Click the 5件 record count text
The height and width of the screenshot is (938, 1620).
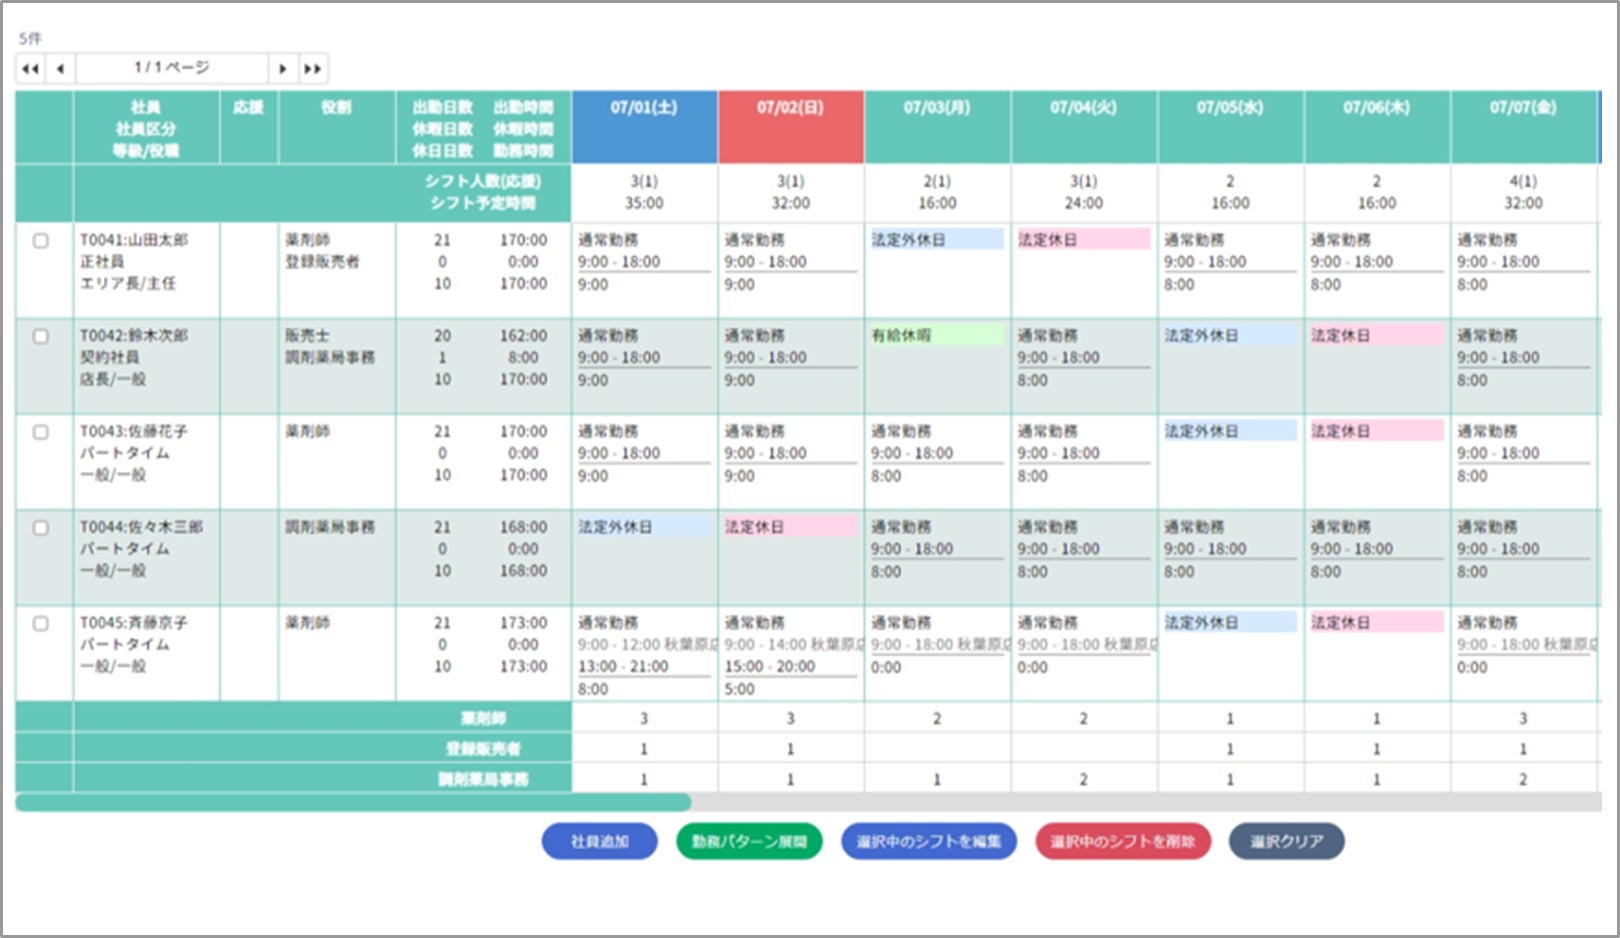(x=30, y=39)
